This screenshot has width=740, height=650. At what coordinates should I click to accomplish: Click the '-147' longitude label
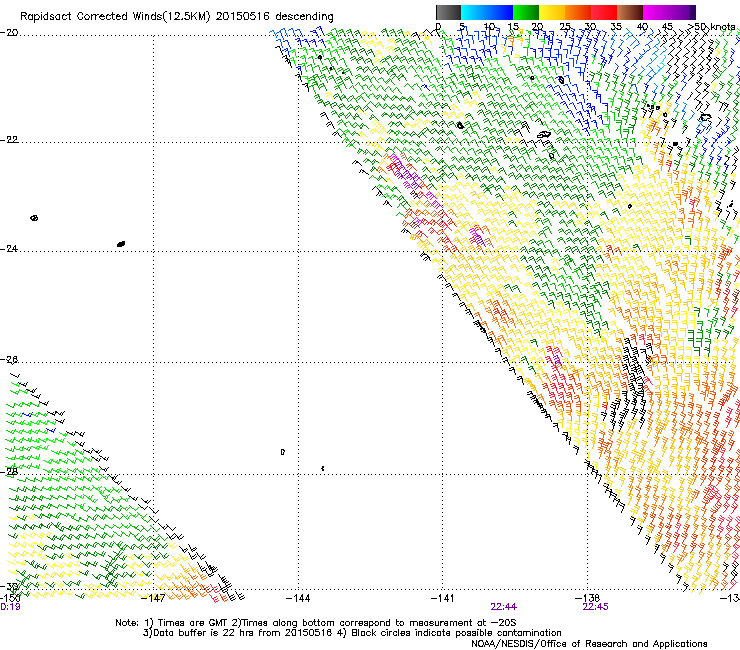tap(153, 598)
